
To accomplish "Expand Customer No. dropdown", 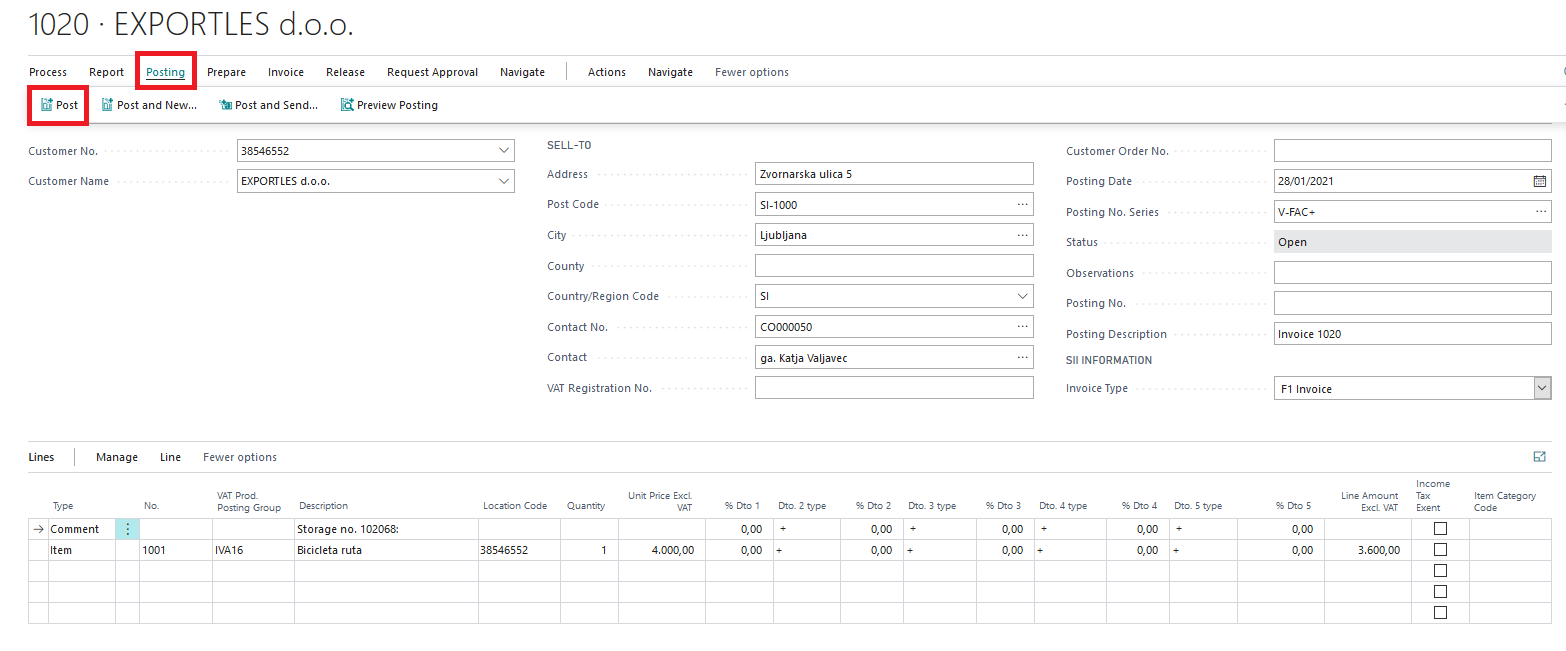I will click(503, 151).
